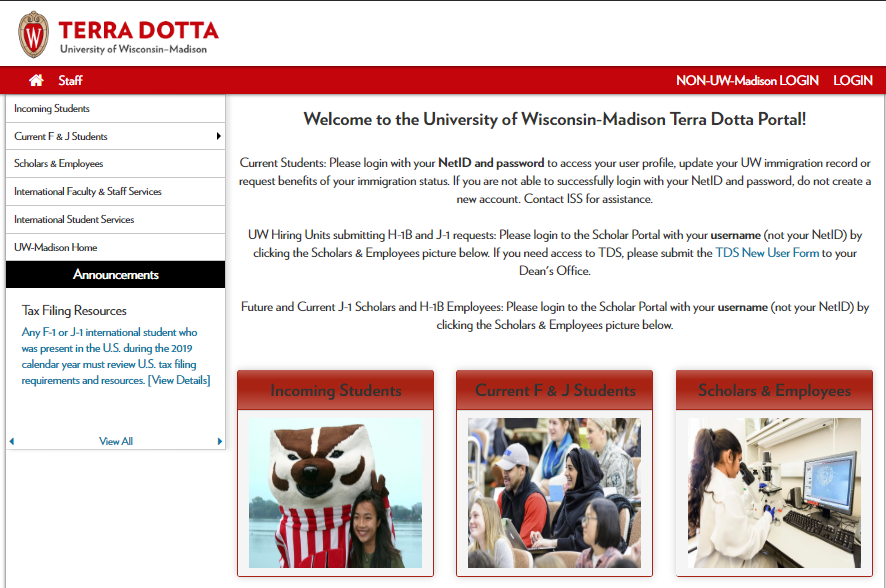Click the lecture hall students photo
Screen dimensions: 886x588
[x=554, y=493]
